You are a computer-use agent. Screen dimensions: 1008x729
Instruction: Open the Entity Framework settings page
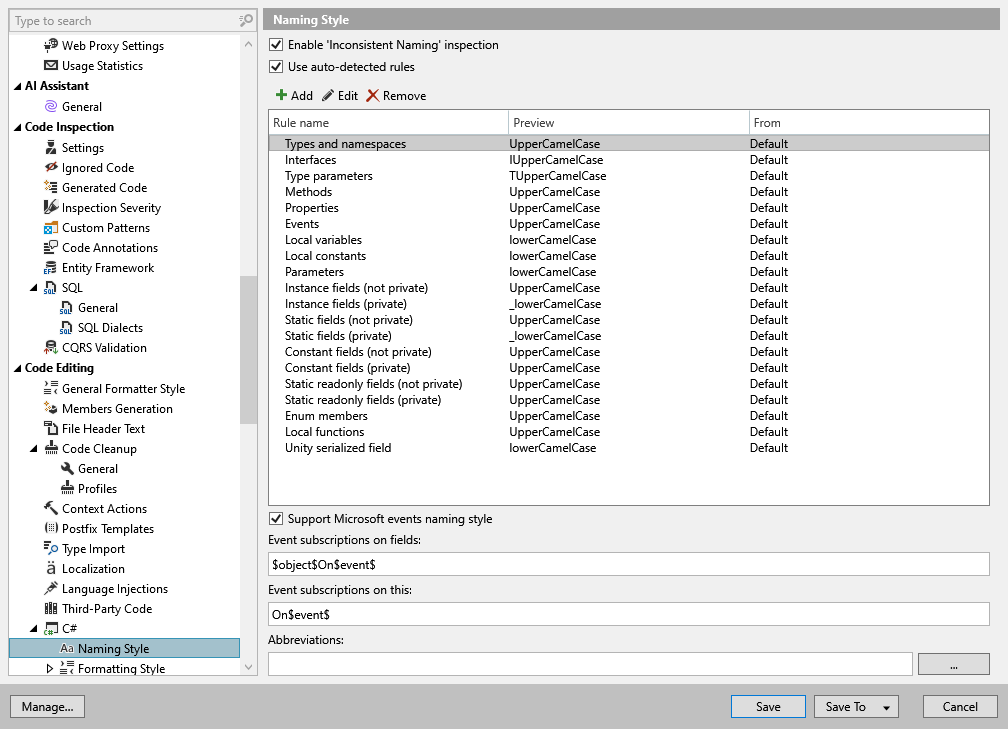coord(112,267)
